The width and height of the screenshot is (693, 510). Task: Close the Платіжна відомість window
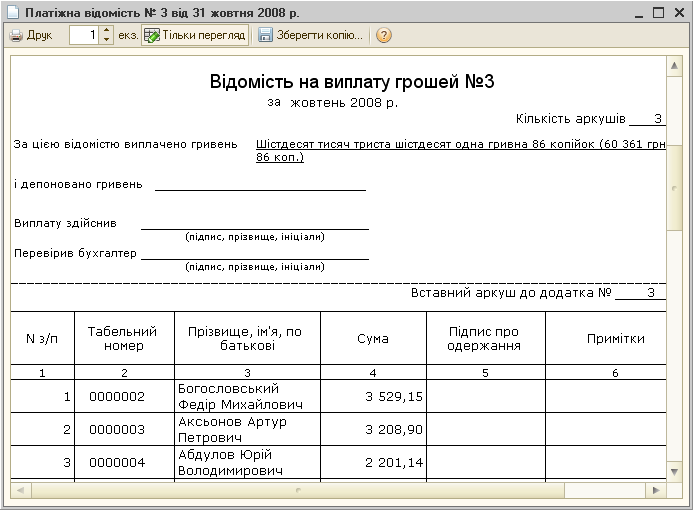[679, 12]
